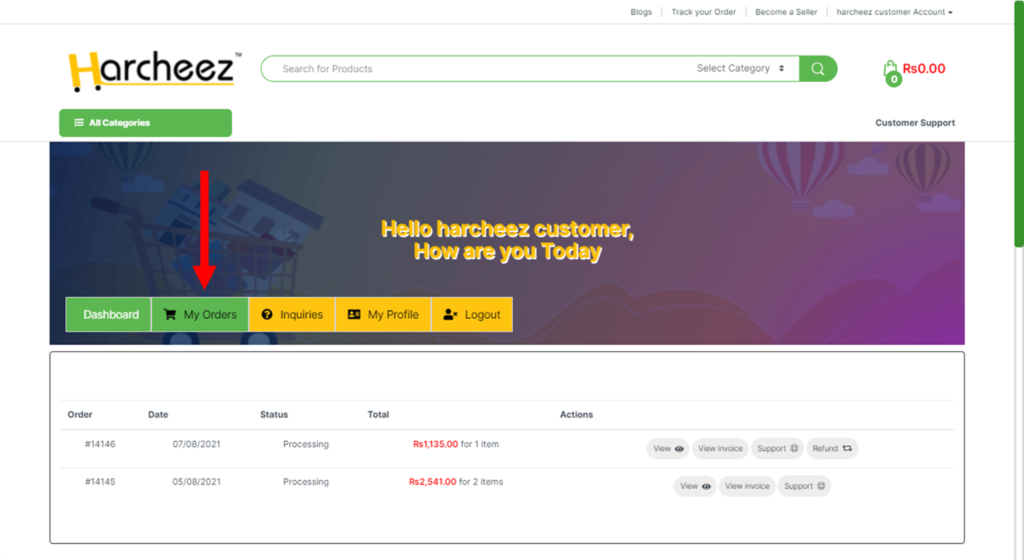The width and height of the screenshot is (1024, 560).
Task: Click the Rs2,541.00 total amount
Action: [432, 482]
